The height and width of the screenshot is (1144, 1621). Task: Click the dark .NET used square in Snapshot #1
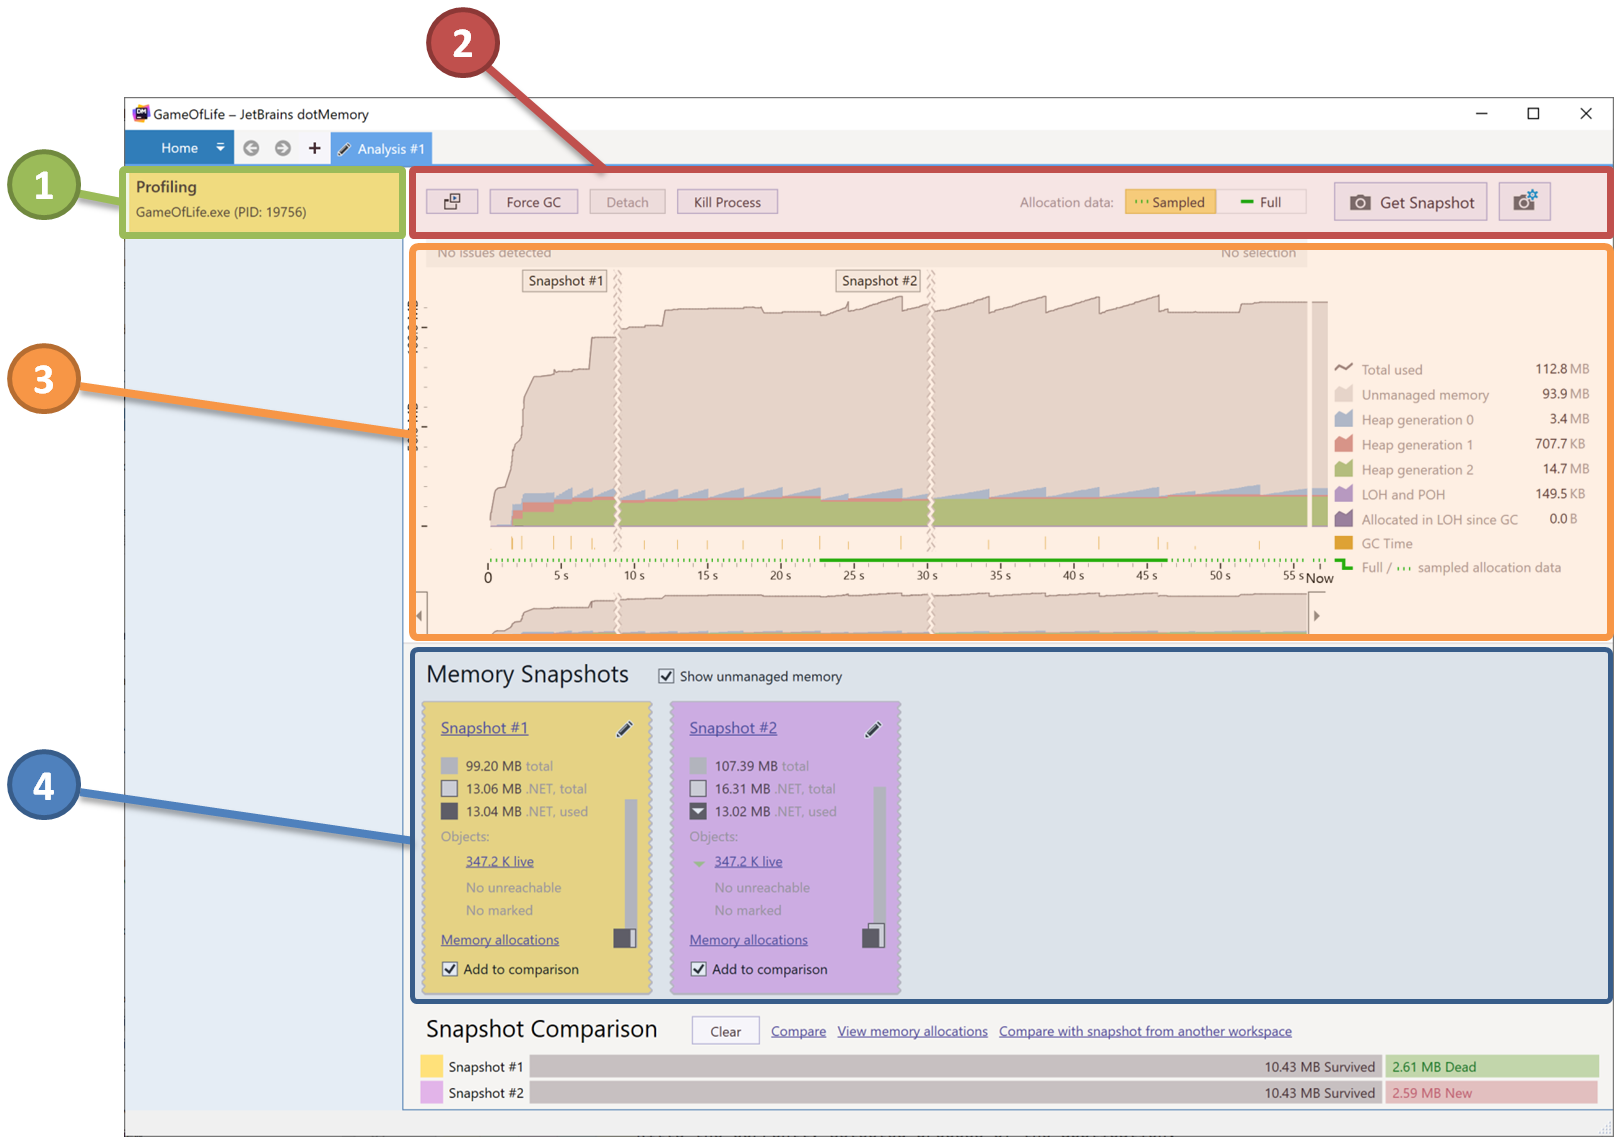click(x=449, y=811)
